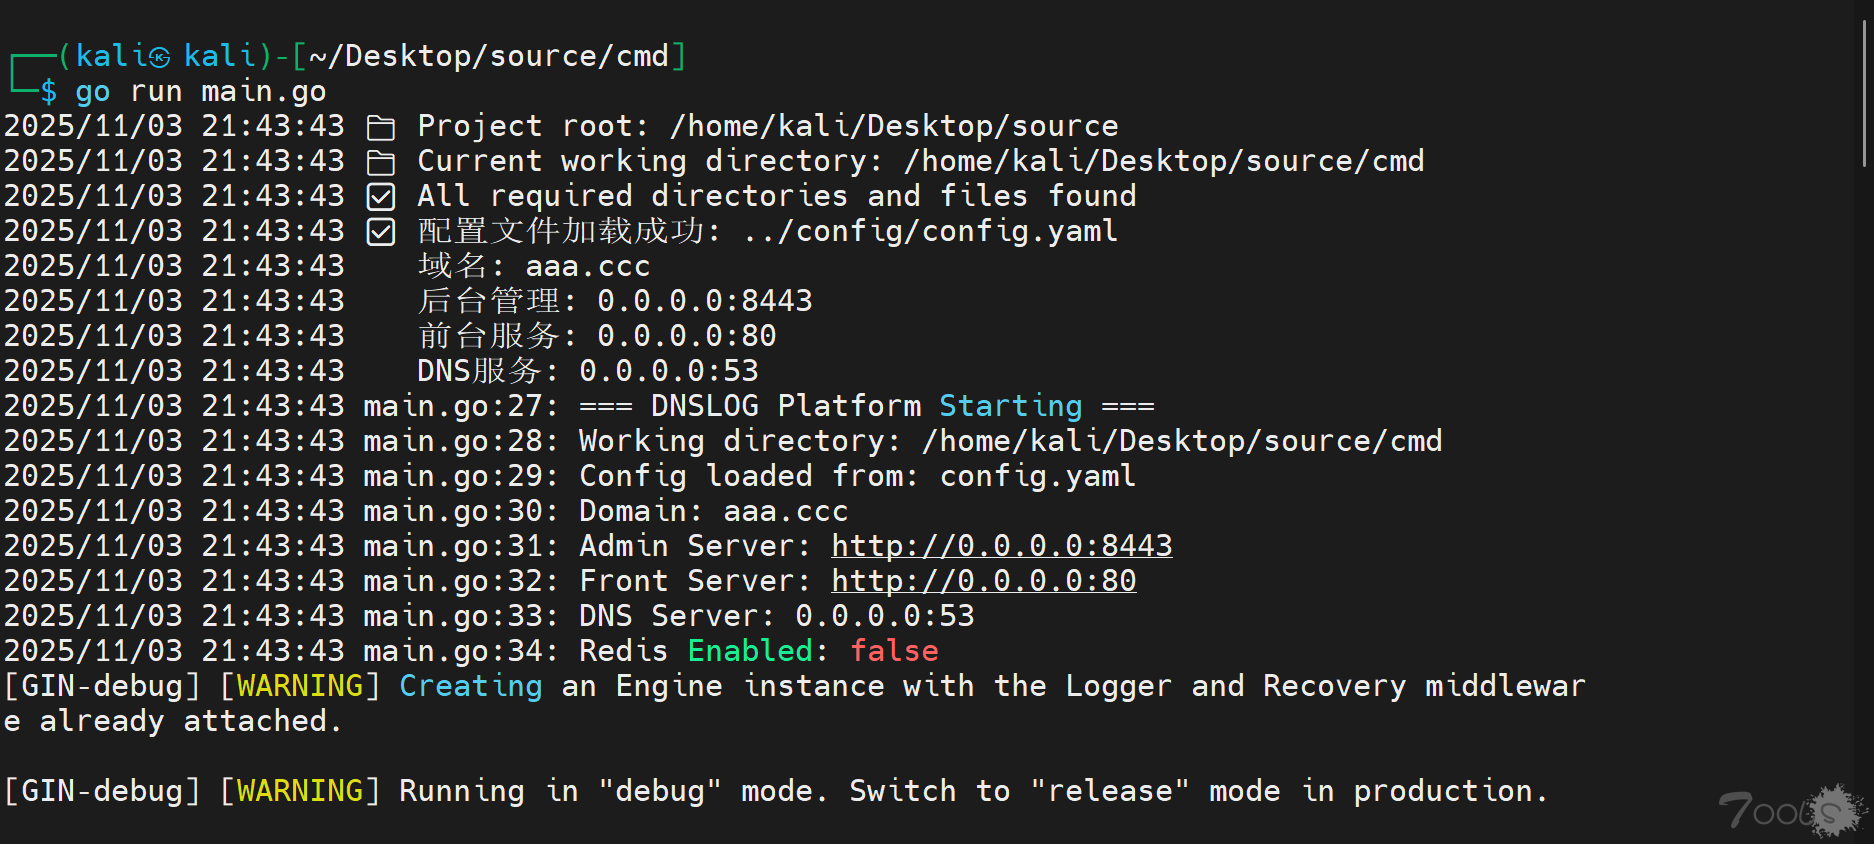The image size is (1874, 844).
Task: Click the 7ools watermark logo
Action: [x=1792, y=810]
